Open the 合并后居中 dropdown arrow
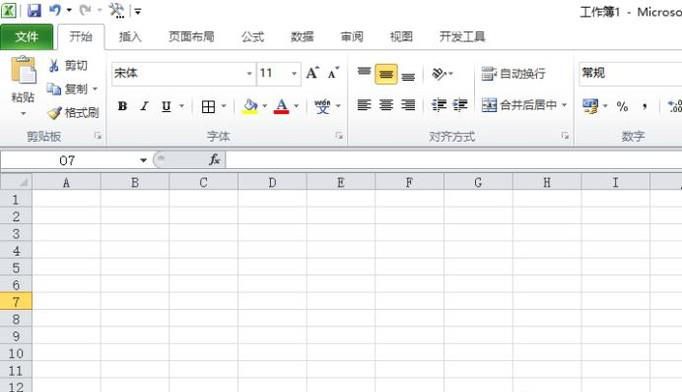Image resolution: width=682 pixels, height=392 pixels. pyautogui.click(x=565, y=105)
